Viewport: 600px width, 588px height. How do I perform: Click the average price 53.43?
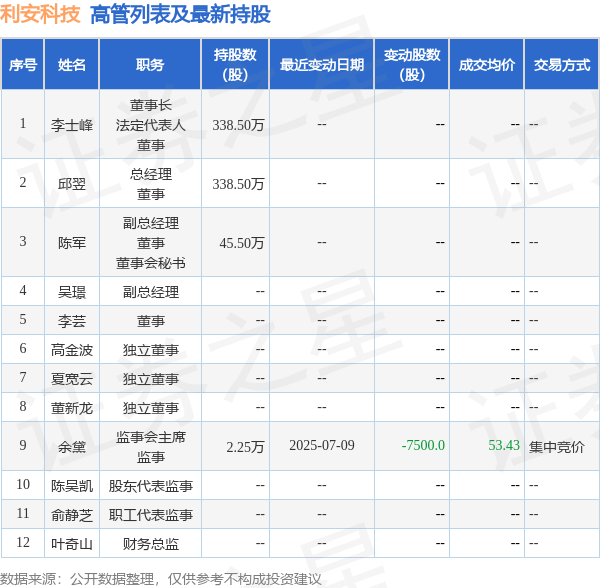504,445
